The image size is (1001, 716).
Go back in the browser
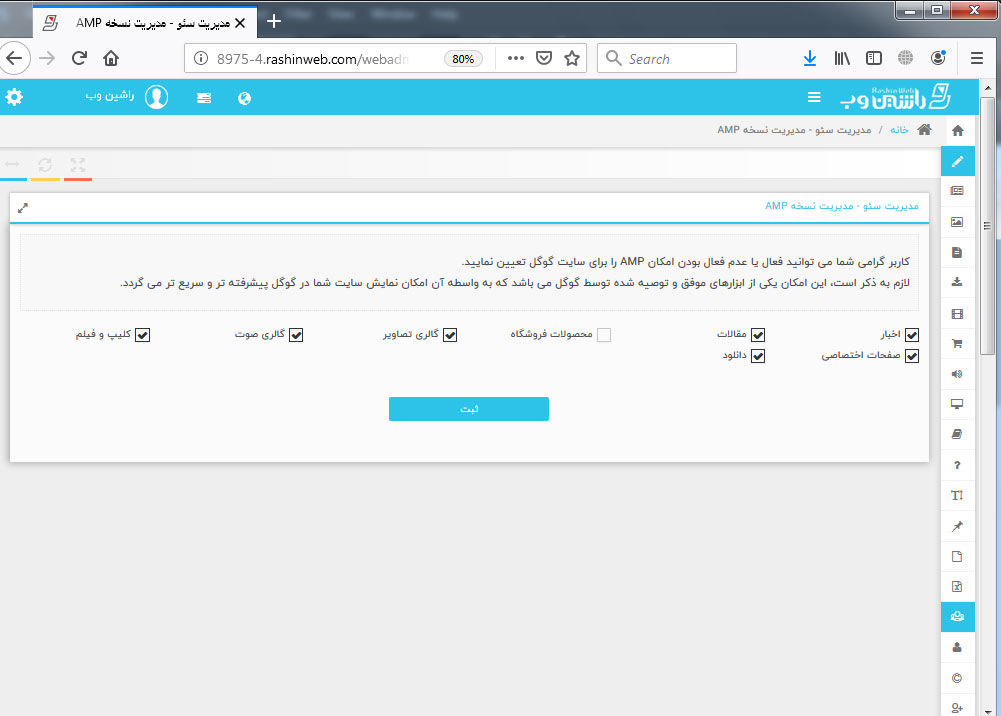pyautogui.click(x=15, y=59)
